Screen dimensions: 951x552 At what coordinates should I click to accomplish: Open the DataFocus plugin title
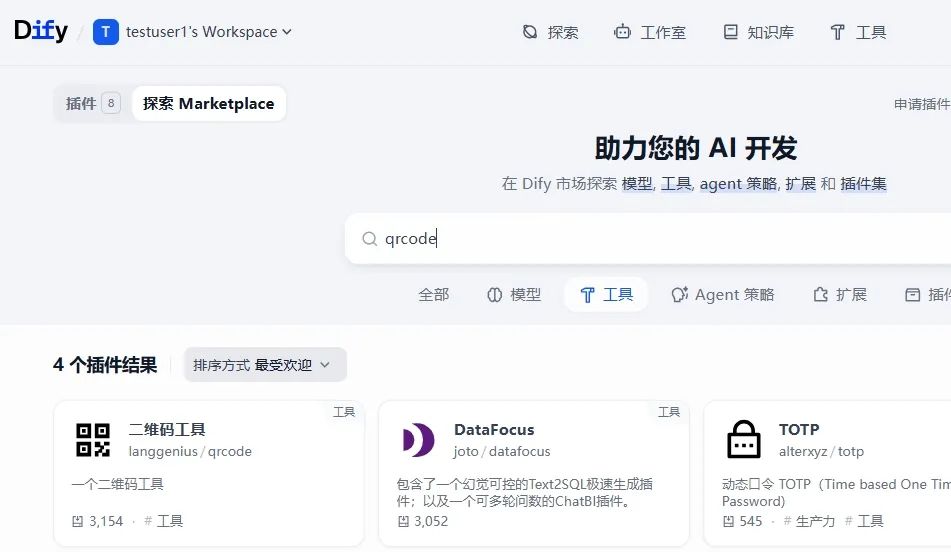tap(494, 429)
